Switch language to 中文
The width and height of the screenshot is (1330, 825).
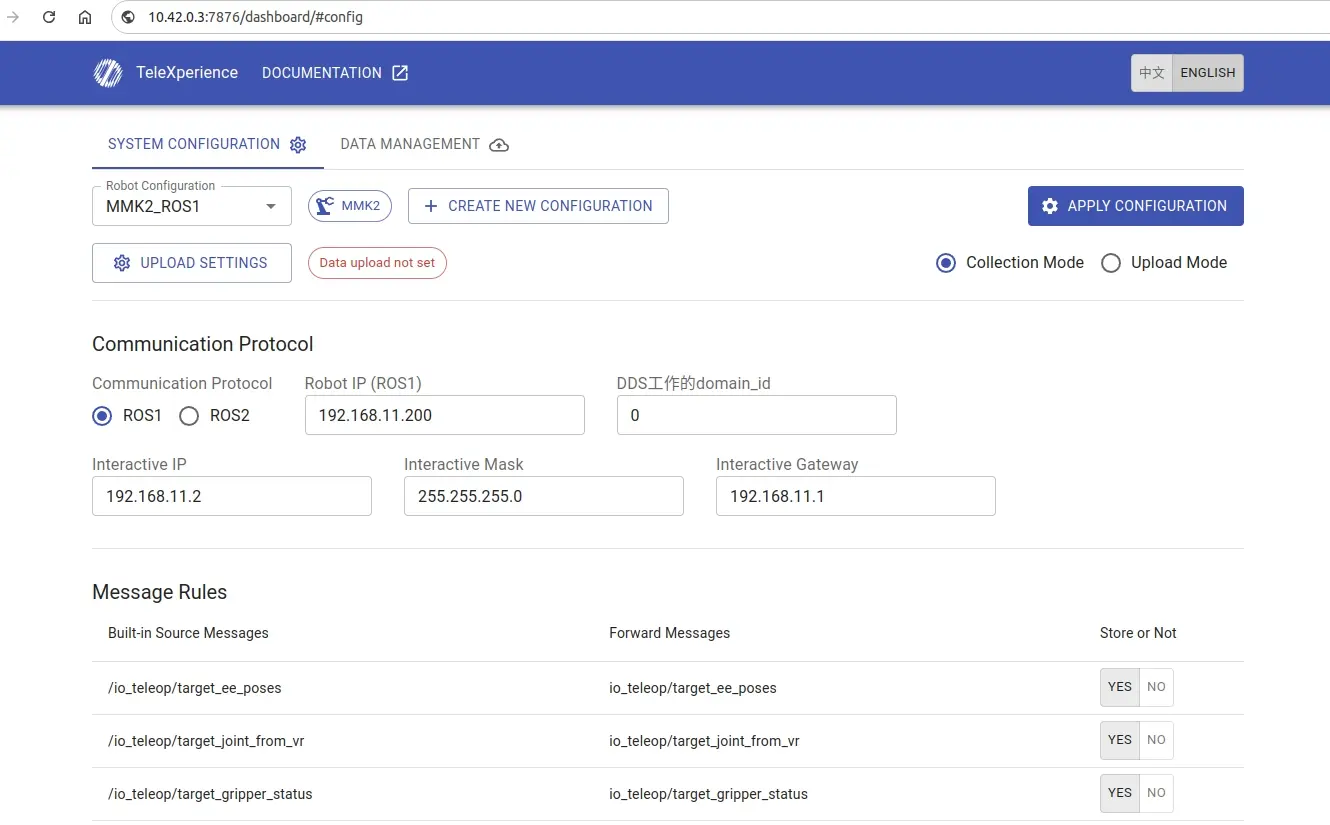tap(1152, 73)
